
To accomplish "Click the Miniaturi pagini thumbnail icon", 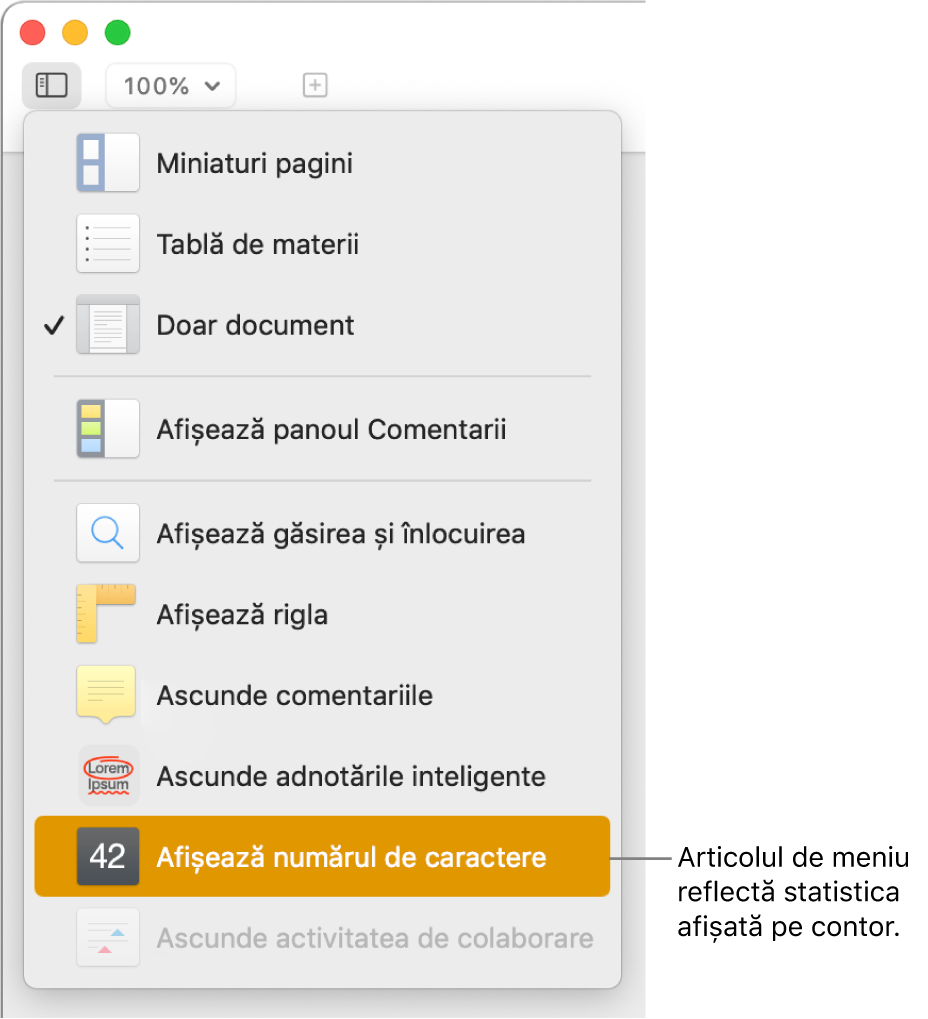I will 108,162.
